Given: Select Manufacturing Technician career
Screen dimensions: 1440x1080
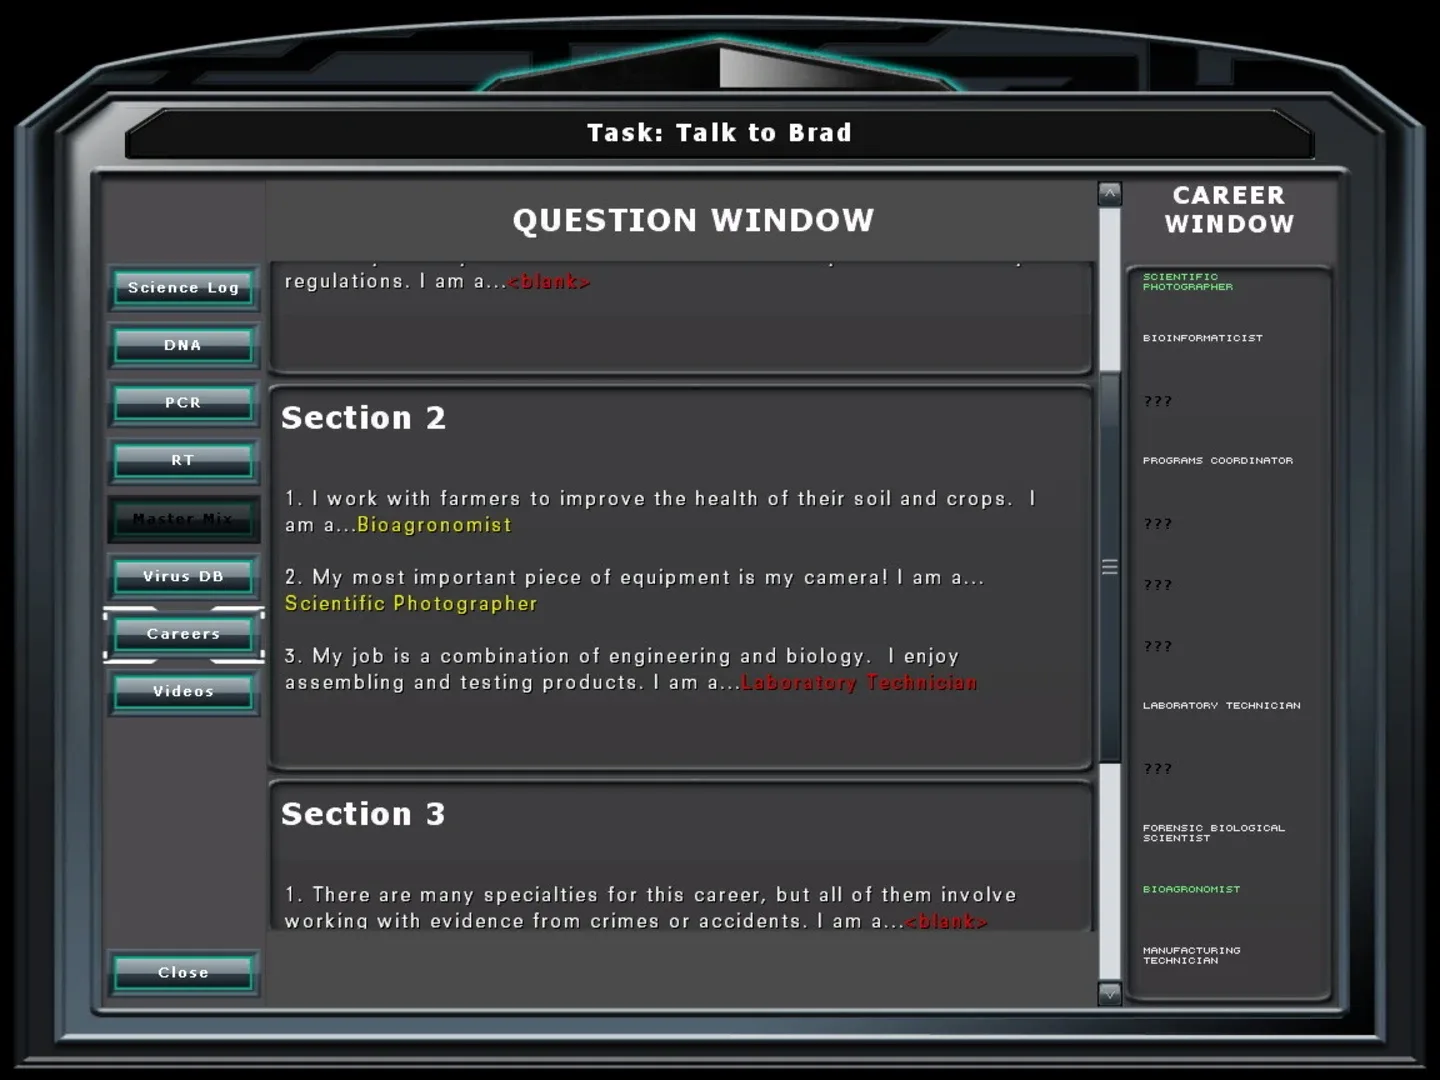Looking at the screenshot, I should tap(1191, 955).
